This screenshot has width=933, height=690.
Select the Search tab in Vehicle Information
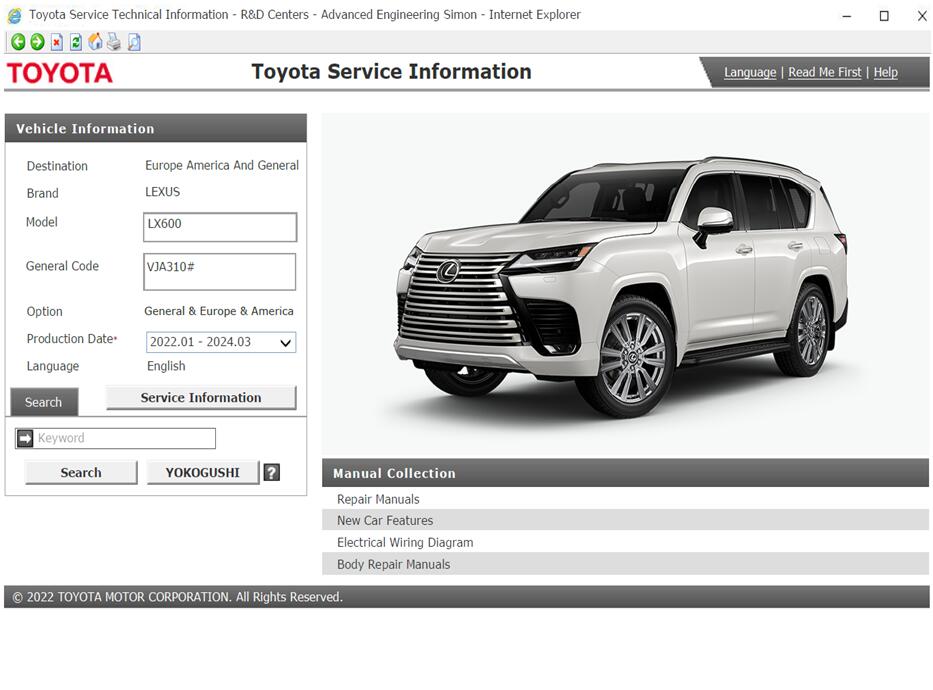click(44, 402)
